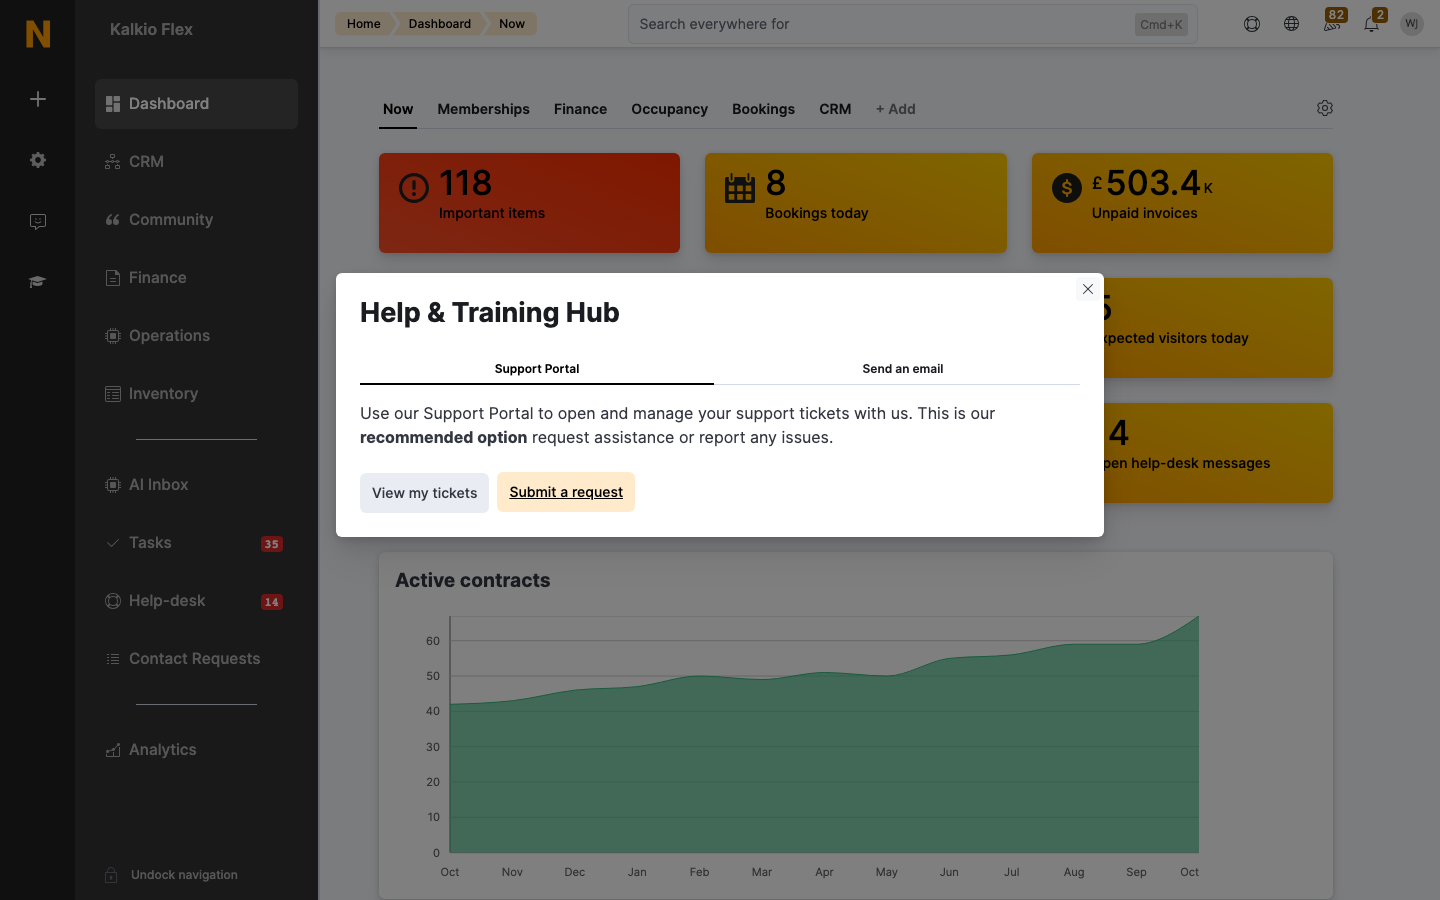Click Dashboard breadcrumb

439,24
